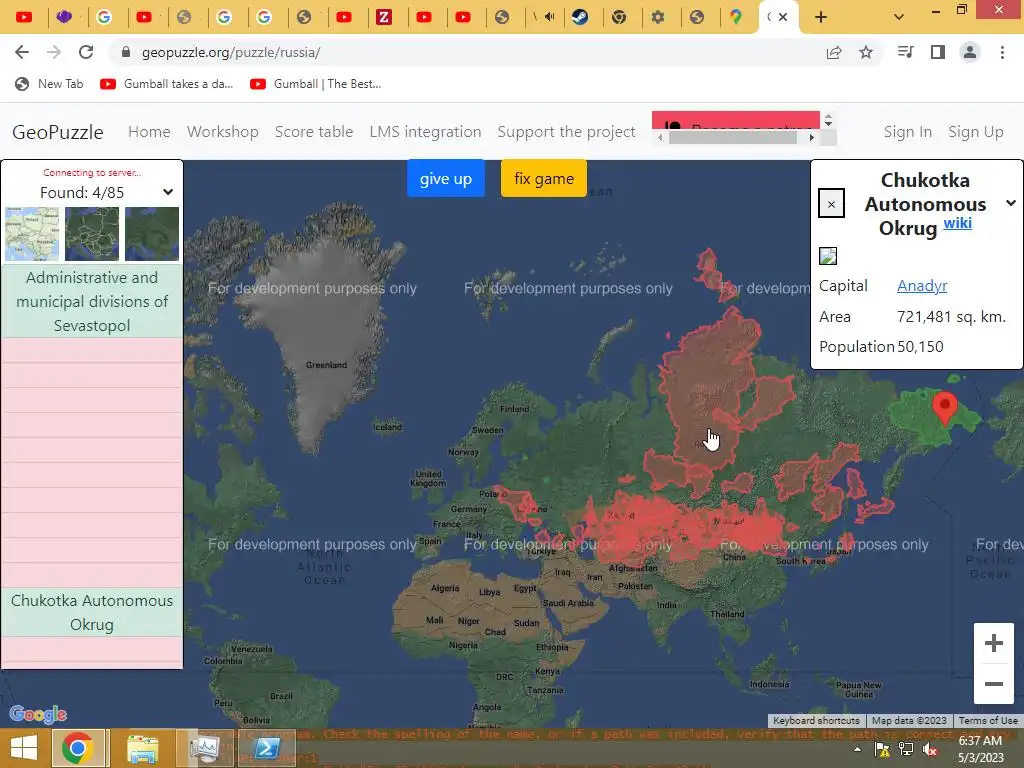Image resolution: width=1024 pixels, height=768 pixels.
Task: Click the yellow fix game button
Action: tap(543, 178)
